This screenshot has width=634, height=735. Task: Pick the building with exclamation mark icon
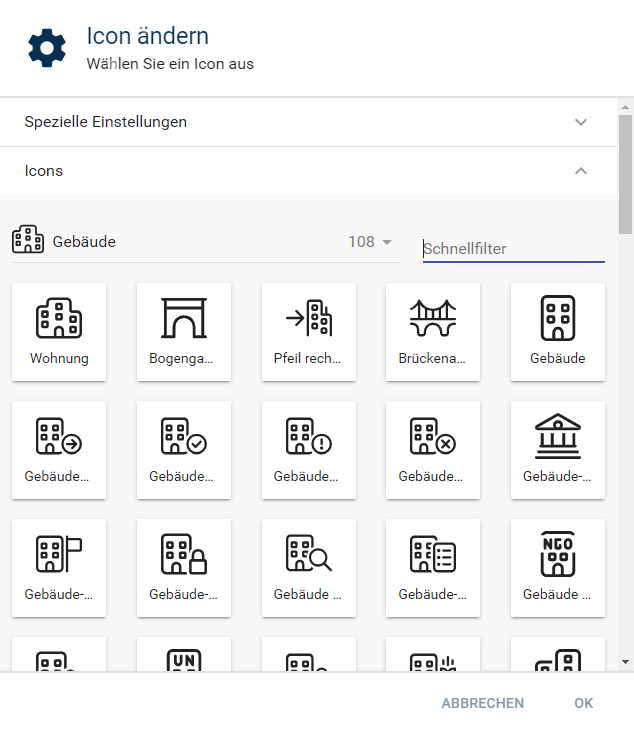pos(308,449)
